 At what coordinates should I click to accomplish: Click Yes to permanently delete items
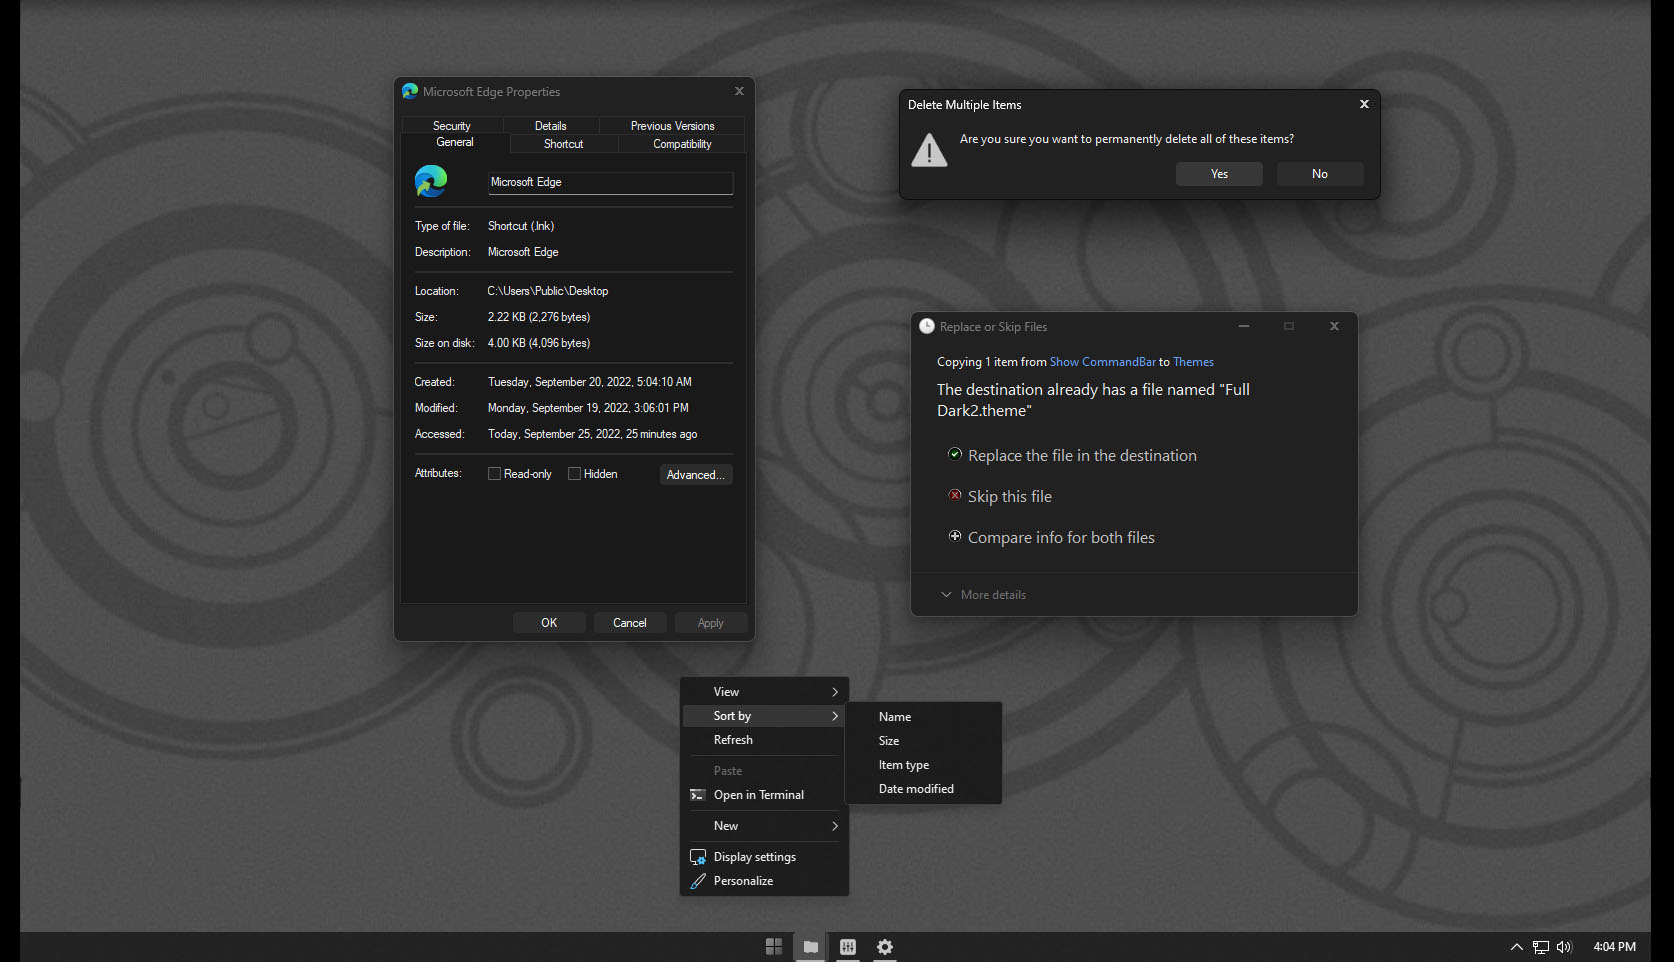click(1218, 173)
